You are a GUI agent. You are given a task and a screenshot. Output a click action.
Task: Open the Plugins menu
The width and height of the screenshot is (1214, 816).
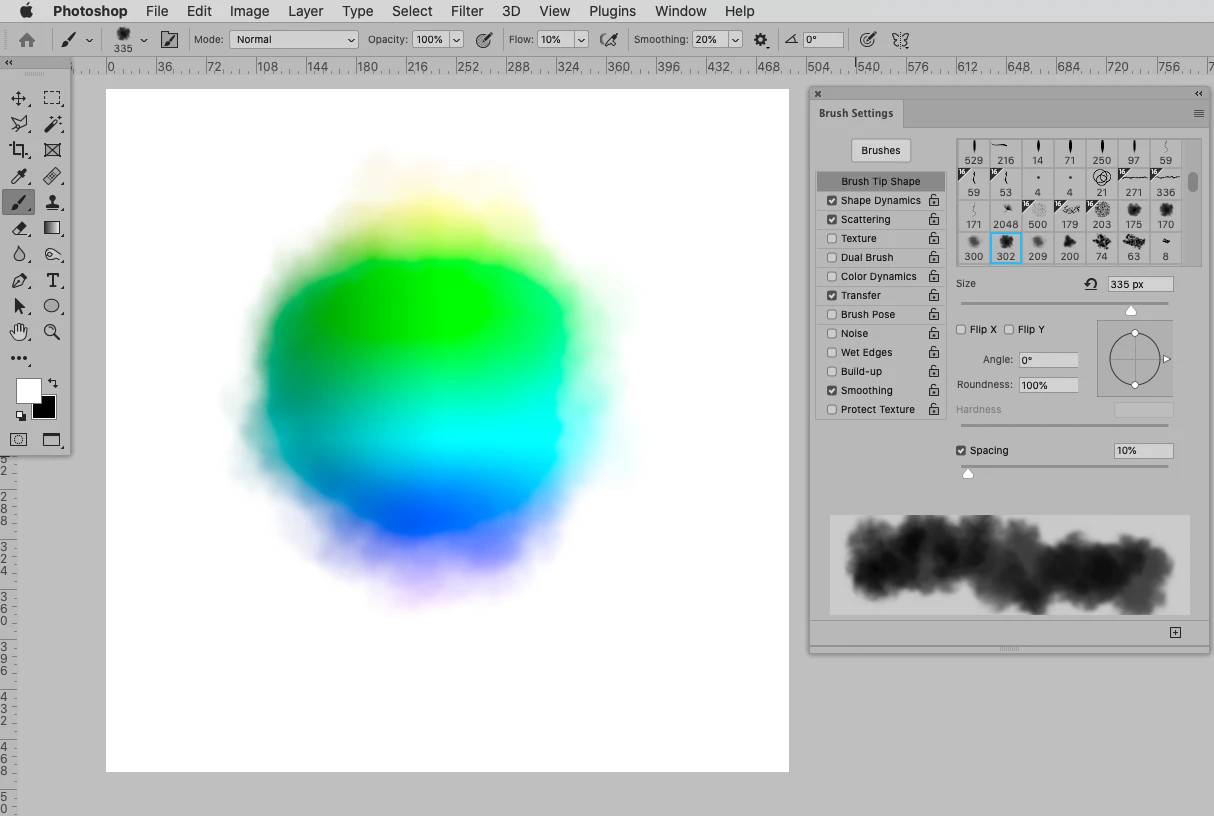[x=612, y=11]
